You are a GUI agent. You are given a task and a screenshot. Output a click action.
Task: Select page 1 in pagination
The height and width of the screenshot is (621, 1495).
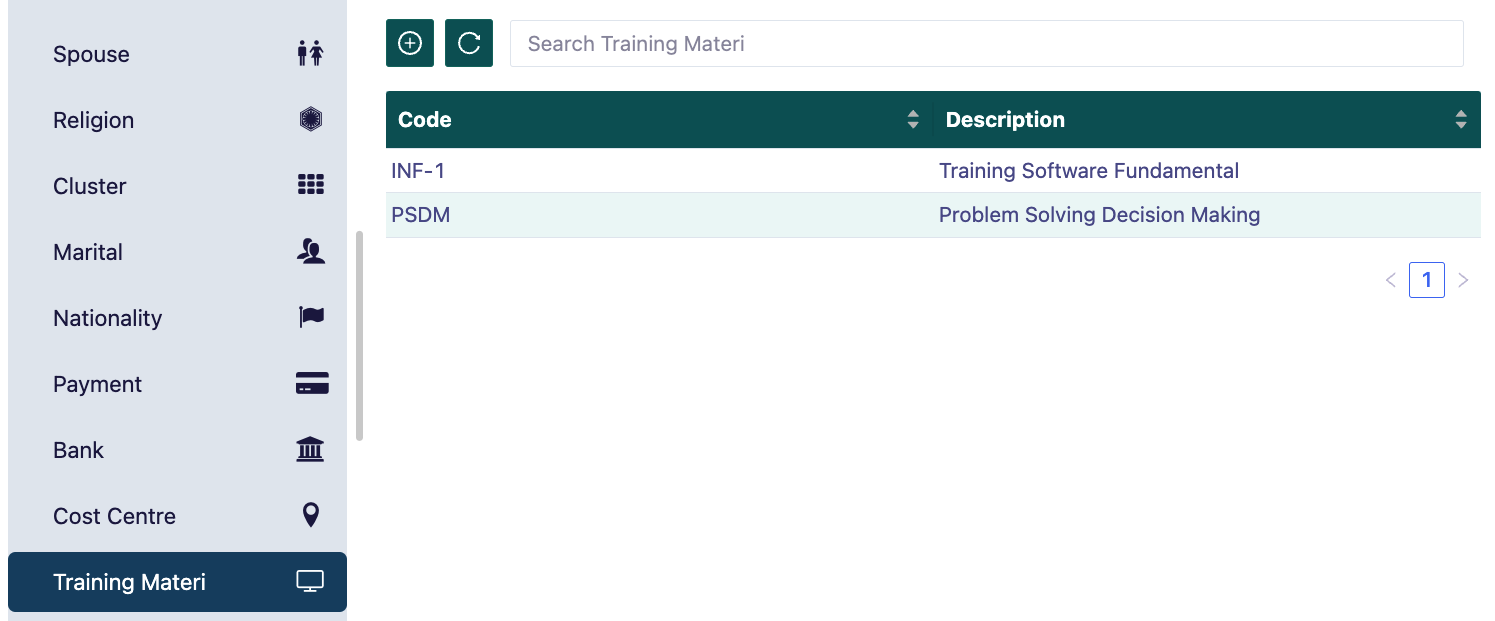(1427, 280)
